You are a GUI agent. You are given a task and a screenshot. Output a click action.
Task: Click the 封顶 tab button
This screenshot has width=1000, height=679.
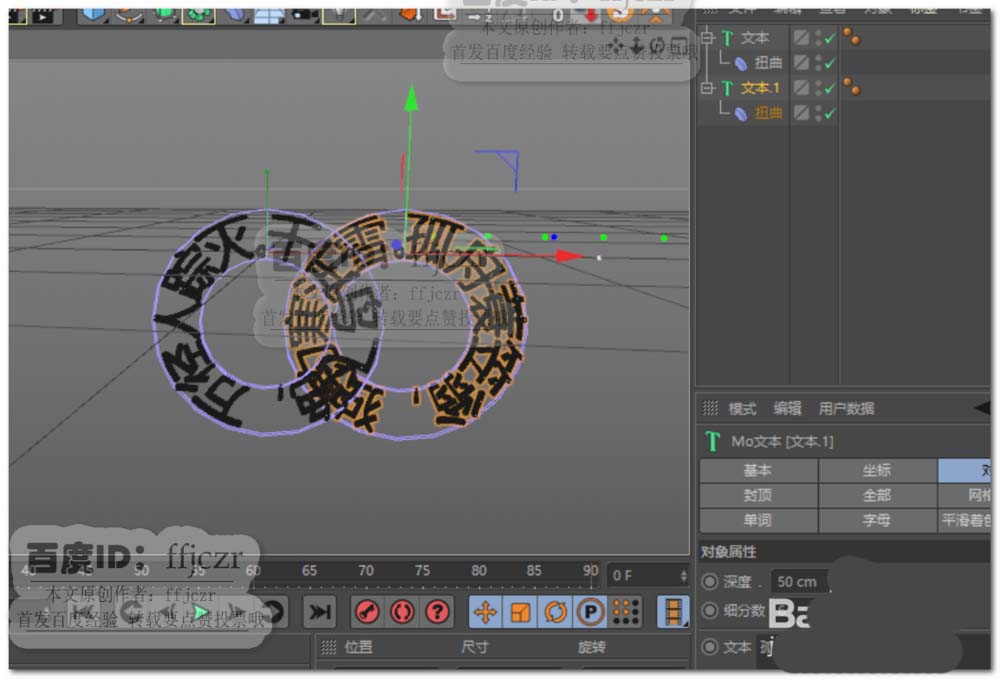coord(757,495)
